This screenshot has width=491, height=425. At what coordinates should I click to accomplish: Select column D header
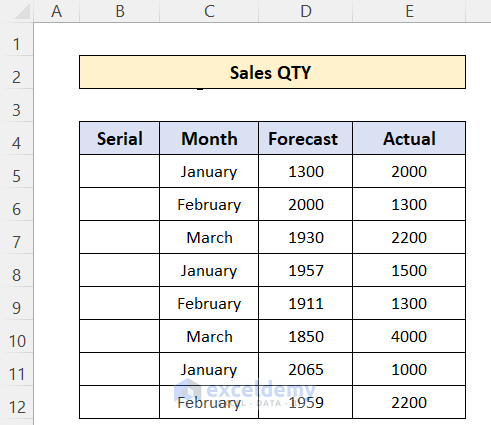click(x=305, y=11)
